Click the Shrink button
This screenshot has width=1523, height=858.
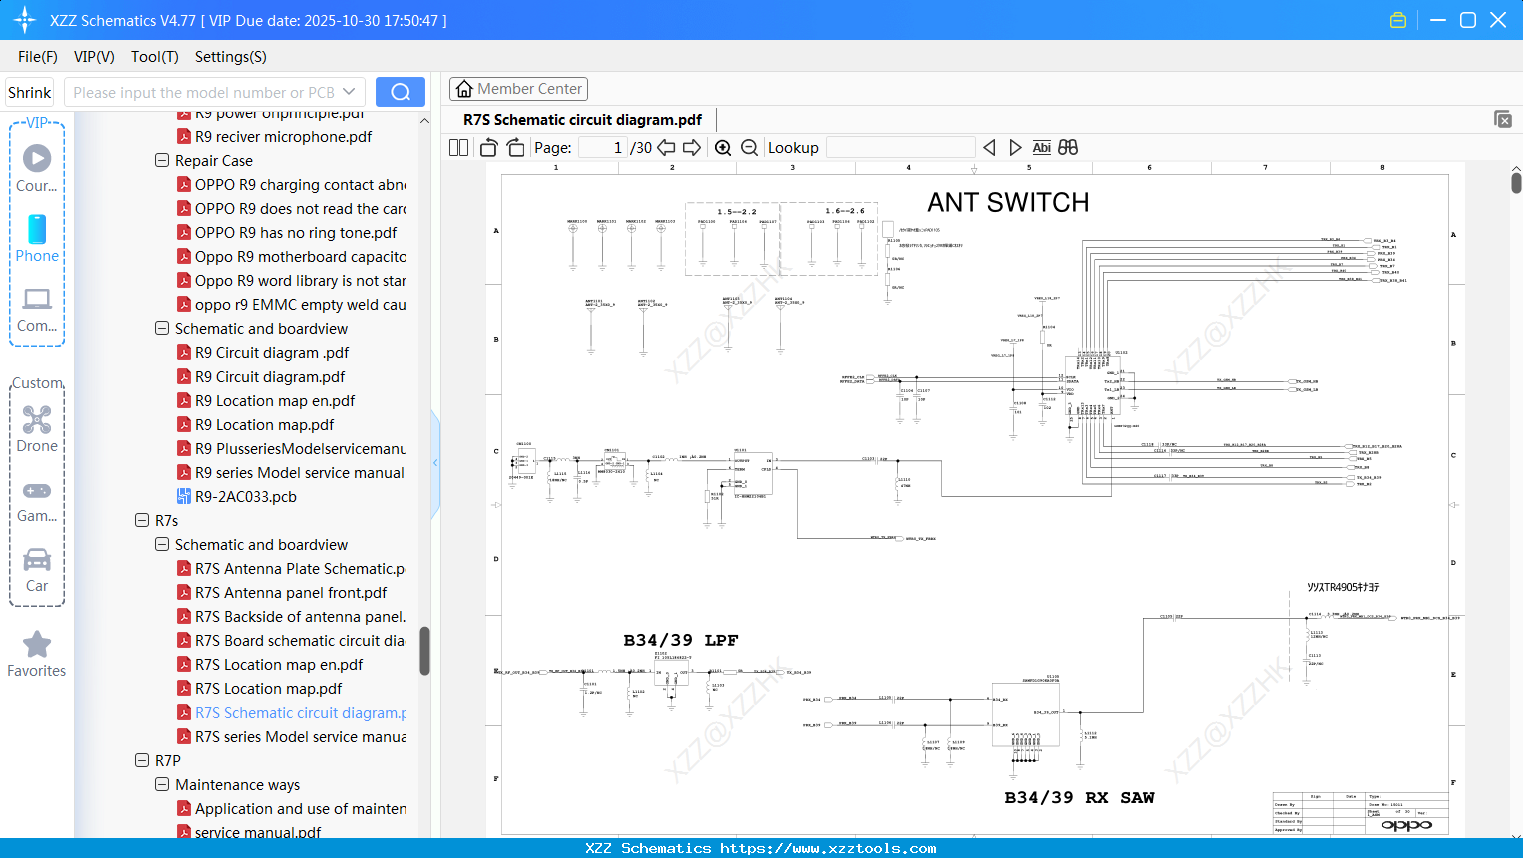(x=28, y=91)
